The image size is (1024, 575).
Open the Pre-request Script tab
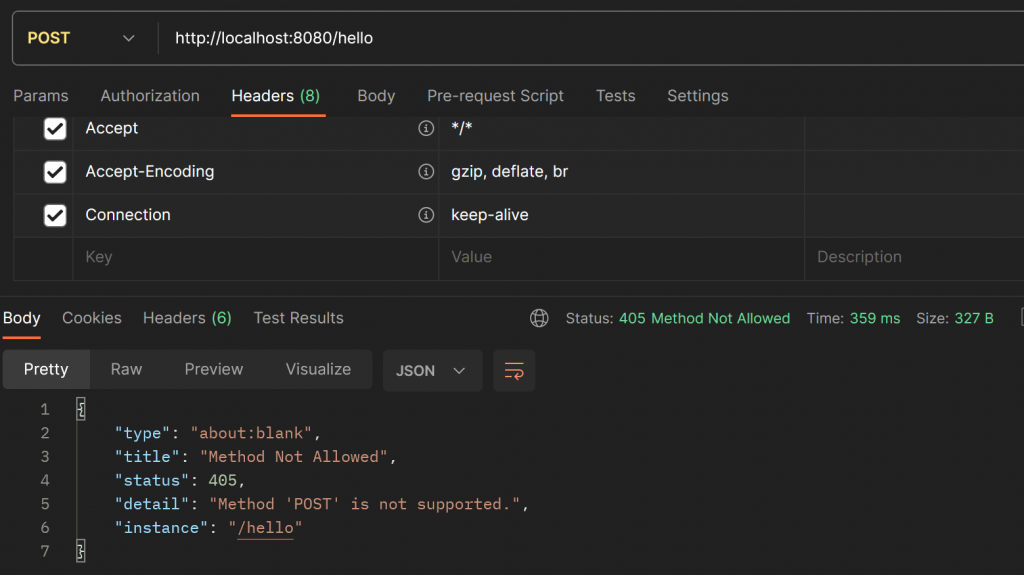coord(495,96)
